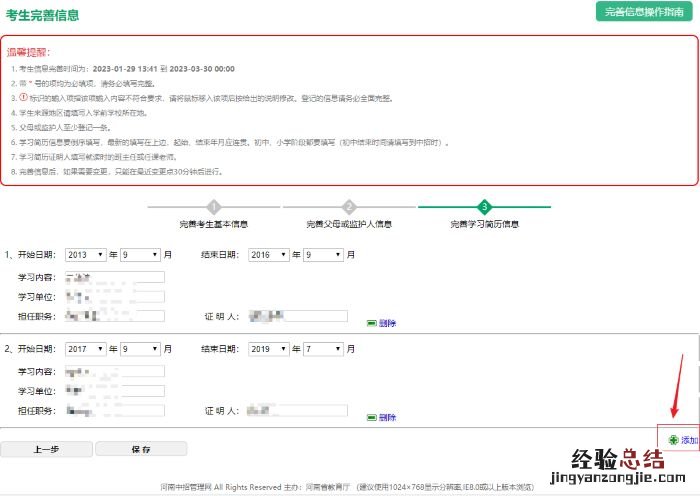
Task: Expand record 2 start year dropdown (2017)
Action: pyautogui.click(x=84, y=349)
